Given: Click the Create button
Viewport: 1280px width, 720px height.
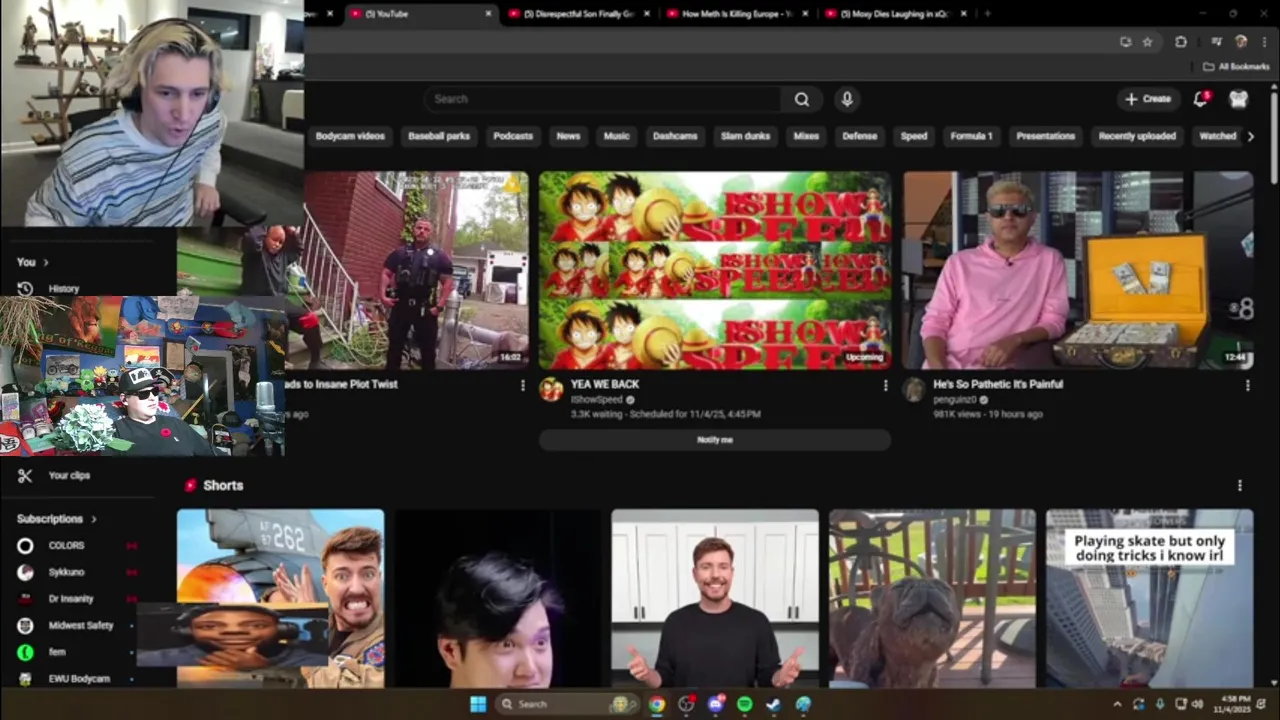Looking at the screenshot, I should [x=1148, y=99].
